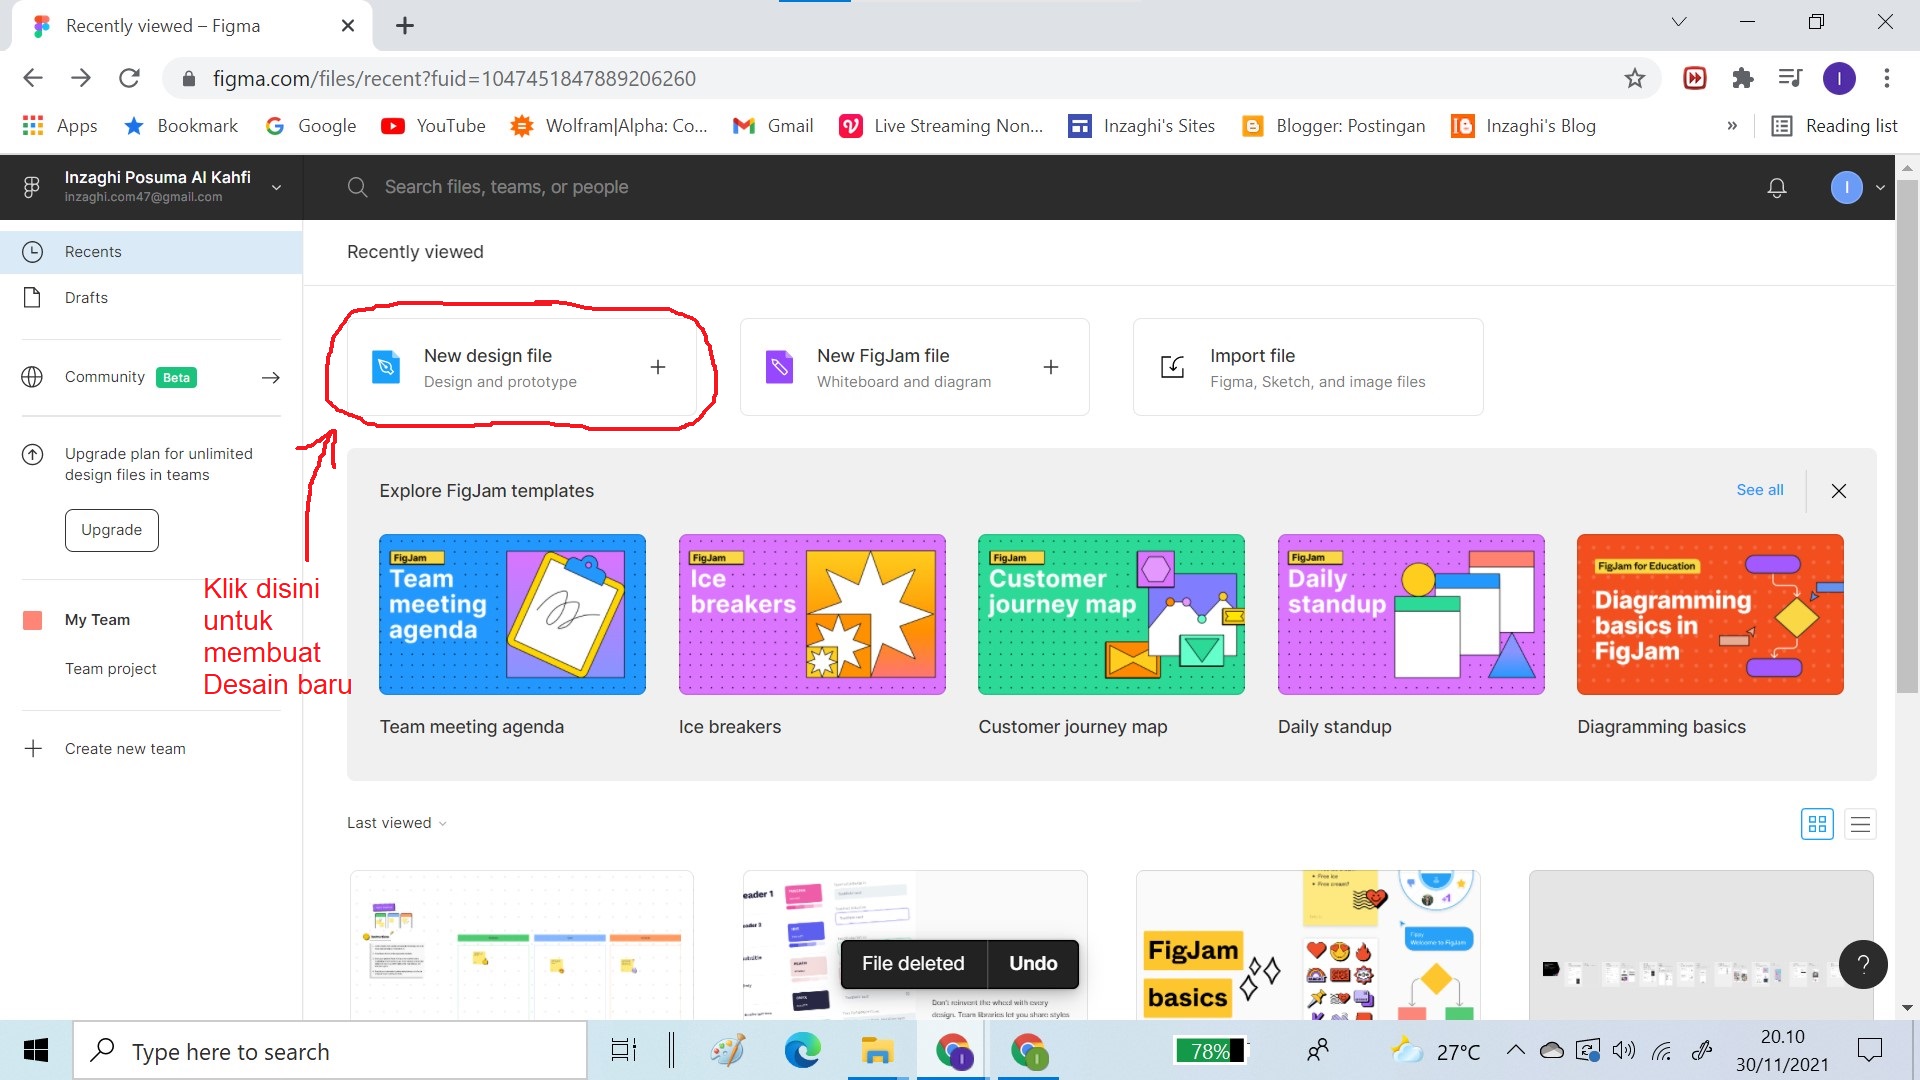
Task: Click the Import file icon
Action: pyautogui.click(x=1171, y=366)
